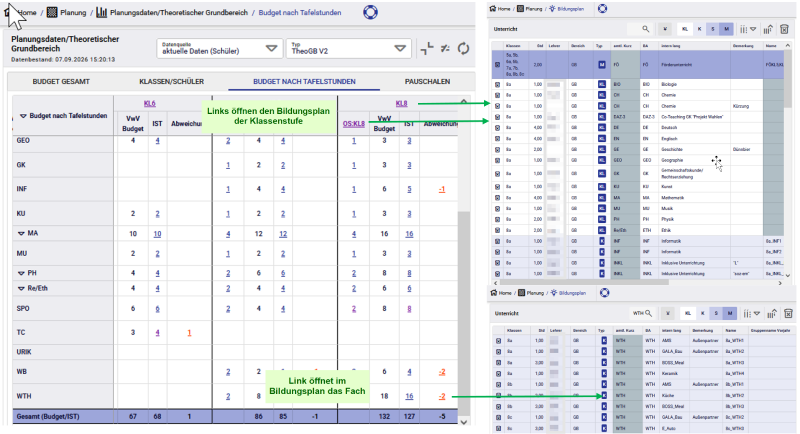
Task: Toggle KL filter in upper Unterricht toolbar
Action: (685, 29)
